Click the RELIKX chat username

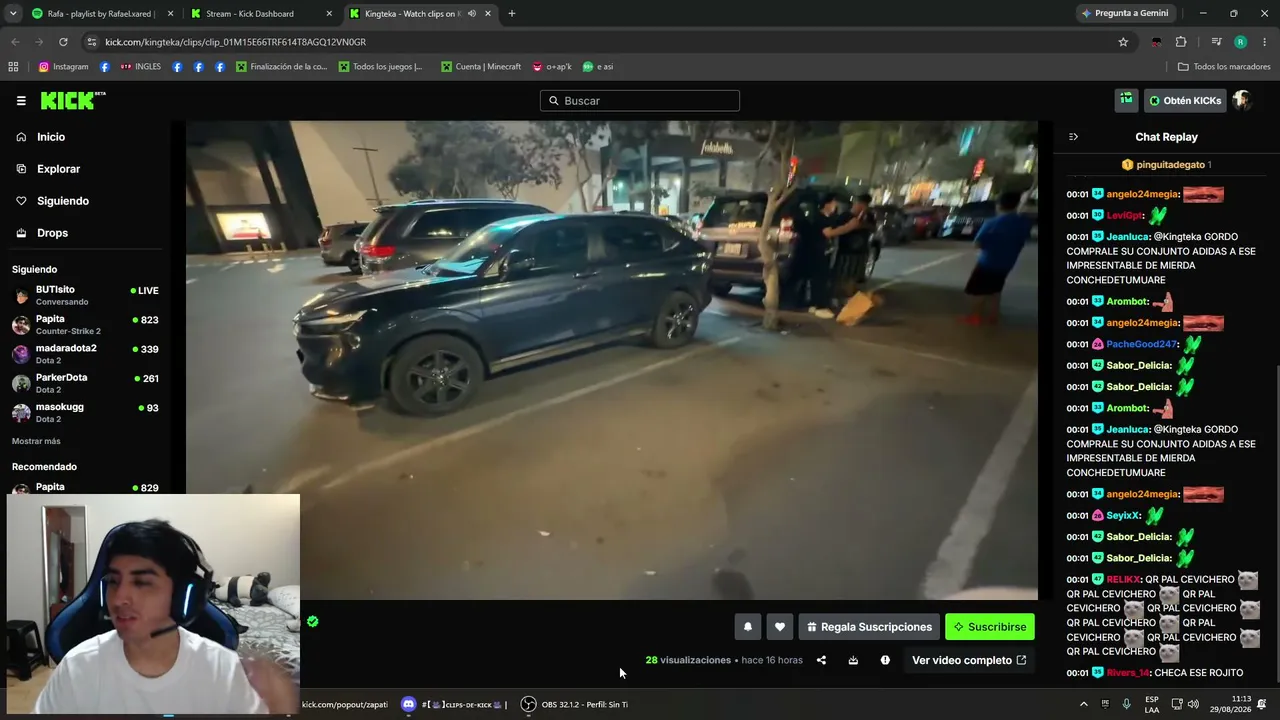pos(1124,580)
